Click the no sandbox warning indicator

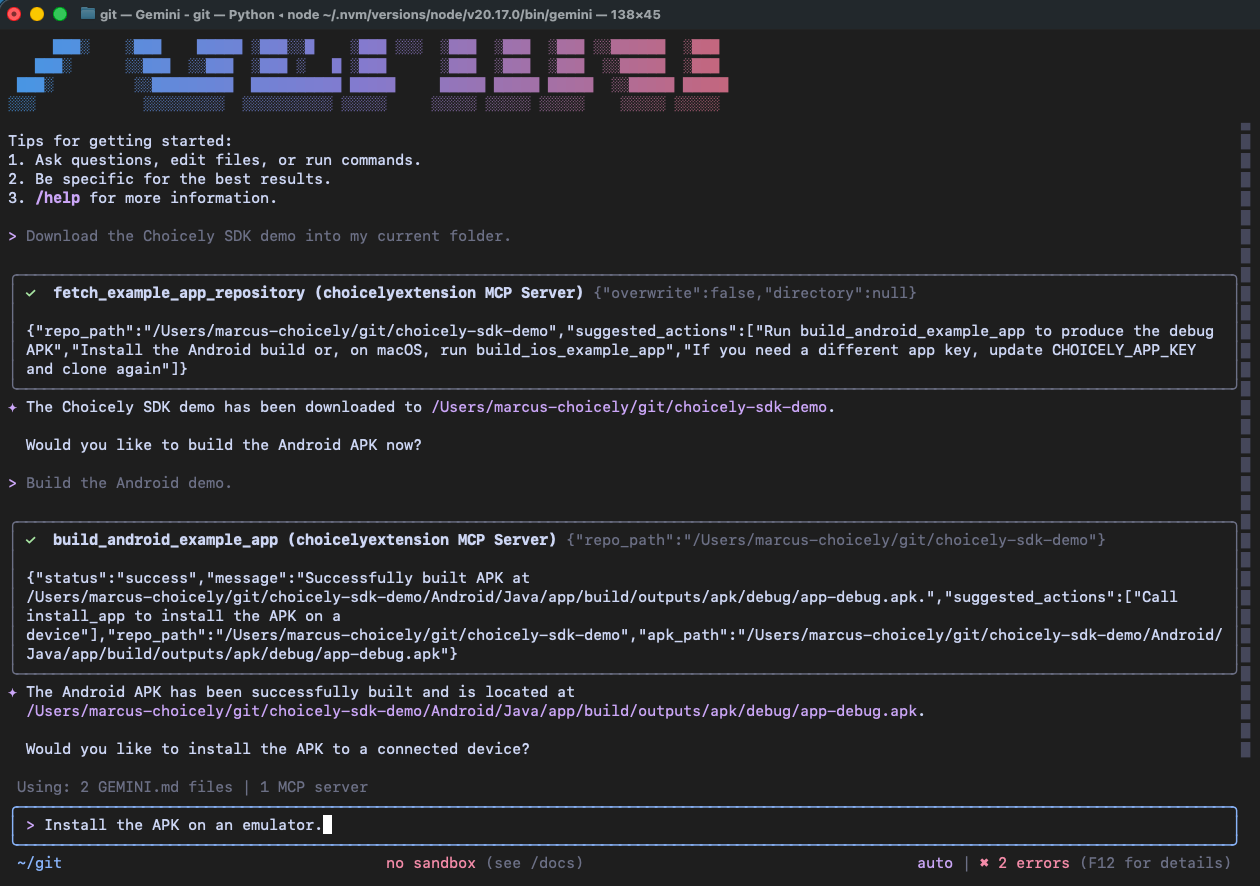coord(430,862)
